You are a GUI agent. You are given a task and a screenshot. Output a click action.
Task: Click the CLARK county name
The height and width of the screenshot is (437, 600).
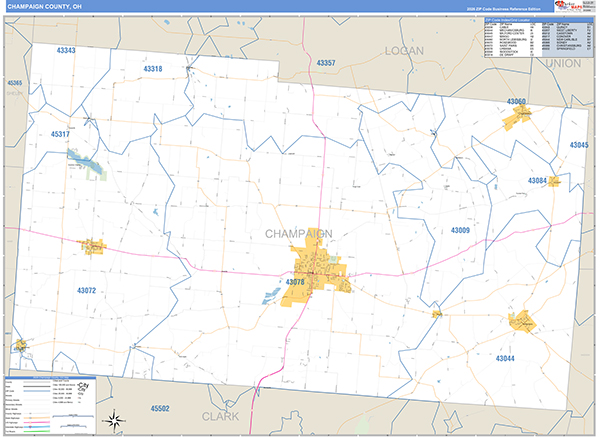pyautogui.click(x=220, y=416)
